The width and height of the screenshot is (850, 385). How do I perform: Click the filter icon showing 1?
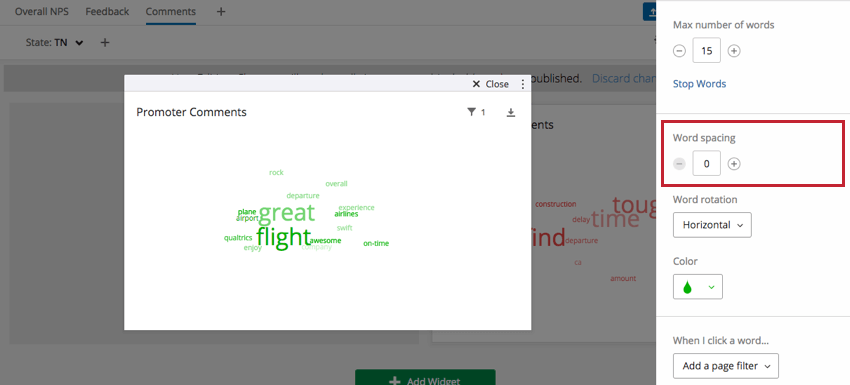[x=476, y=112]
